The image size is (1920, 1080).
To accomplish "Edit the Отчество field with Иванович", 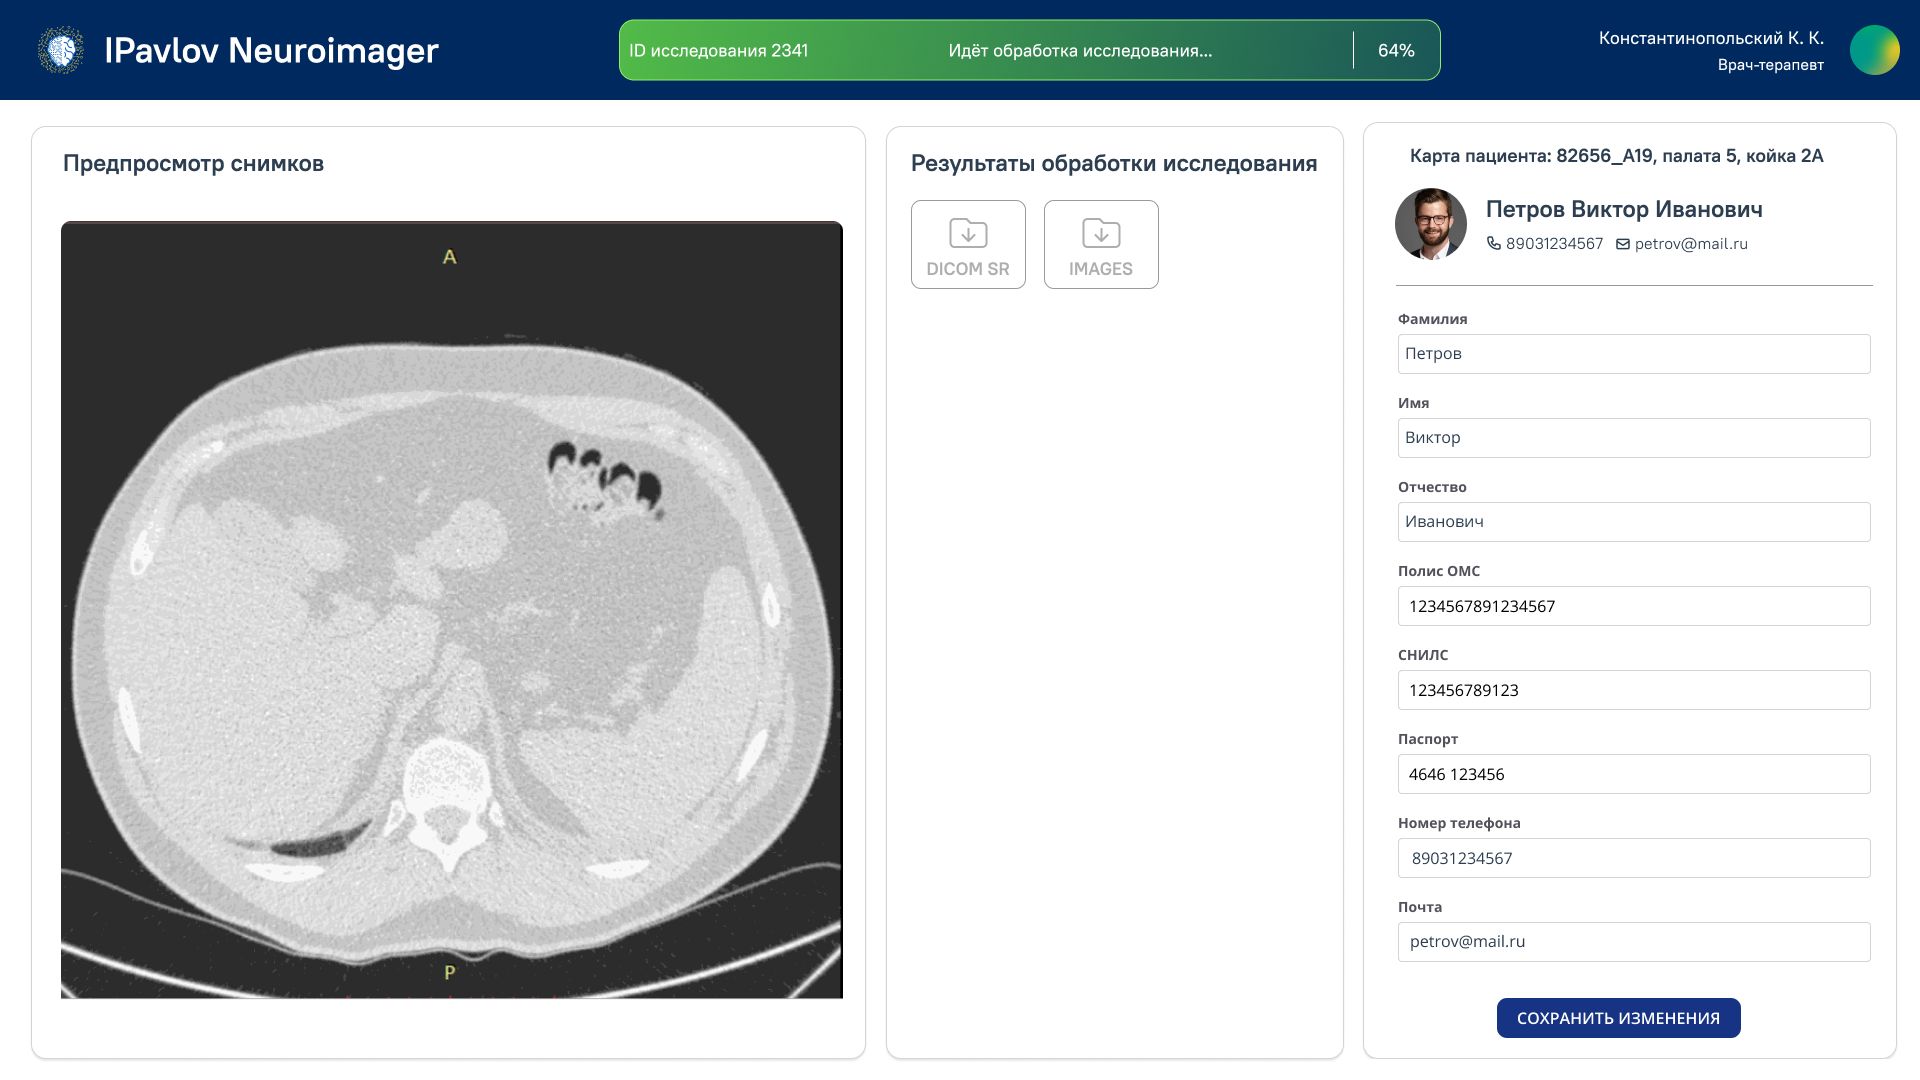I will tap(1634, 522).
